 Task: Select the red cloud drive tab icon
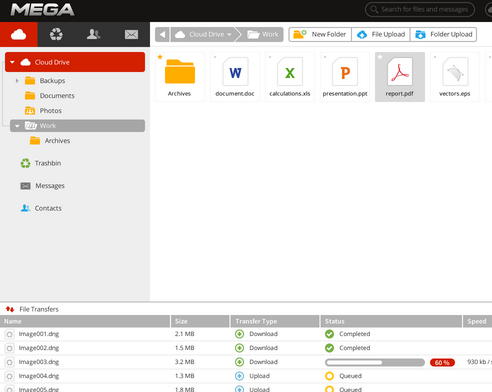pos(19,34)
